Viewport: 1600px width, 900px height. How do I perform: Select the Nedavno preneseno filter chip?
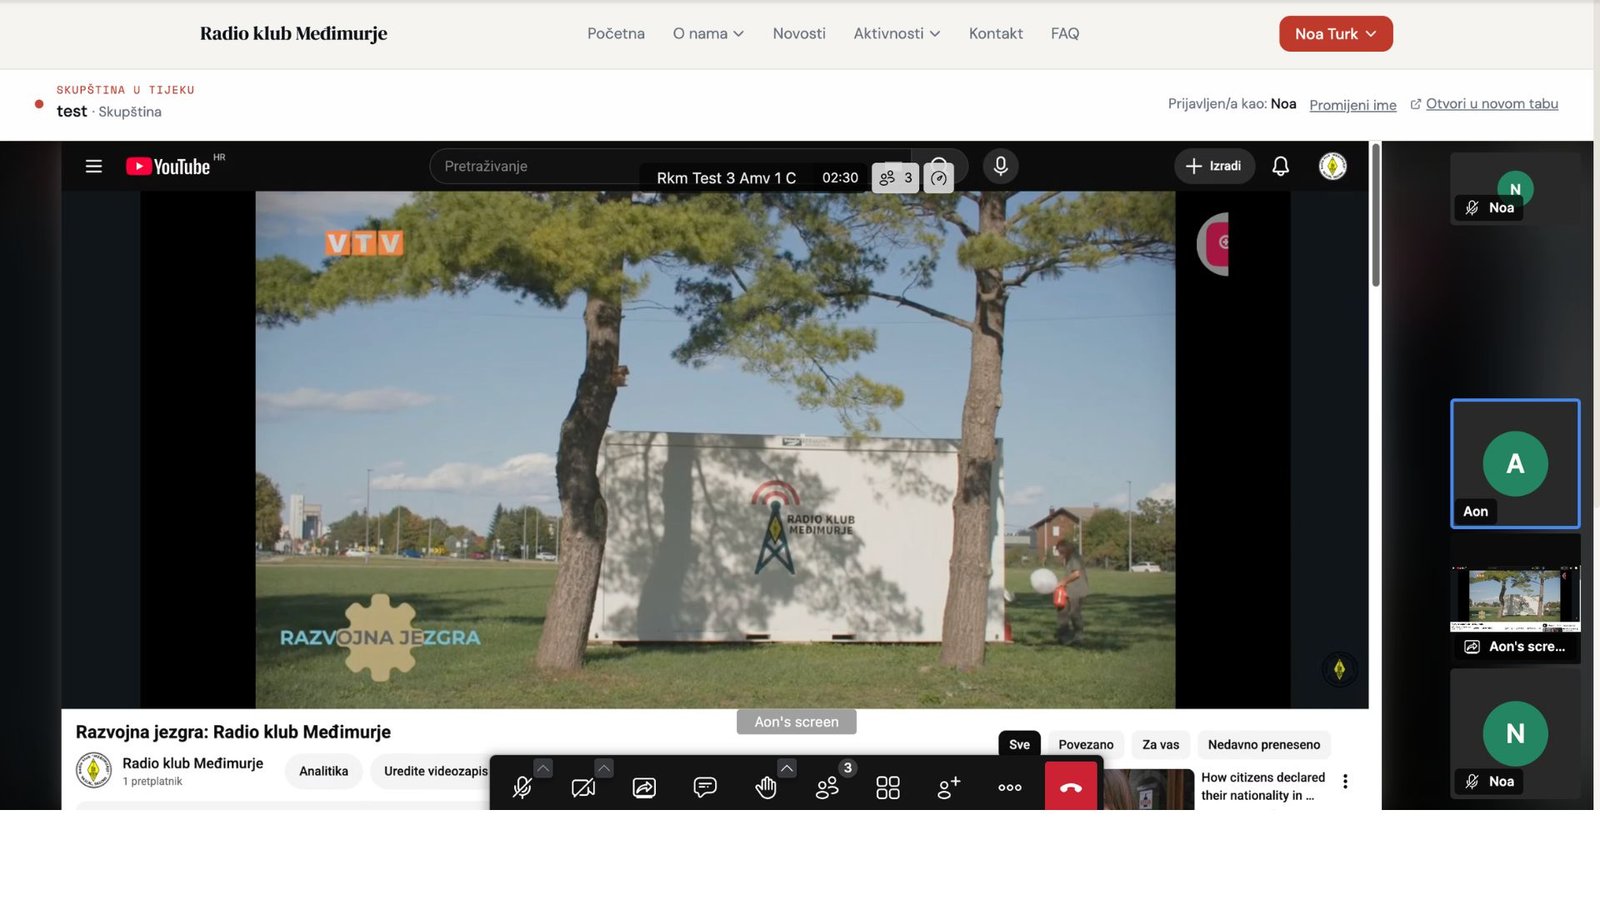[1264, 745]
